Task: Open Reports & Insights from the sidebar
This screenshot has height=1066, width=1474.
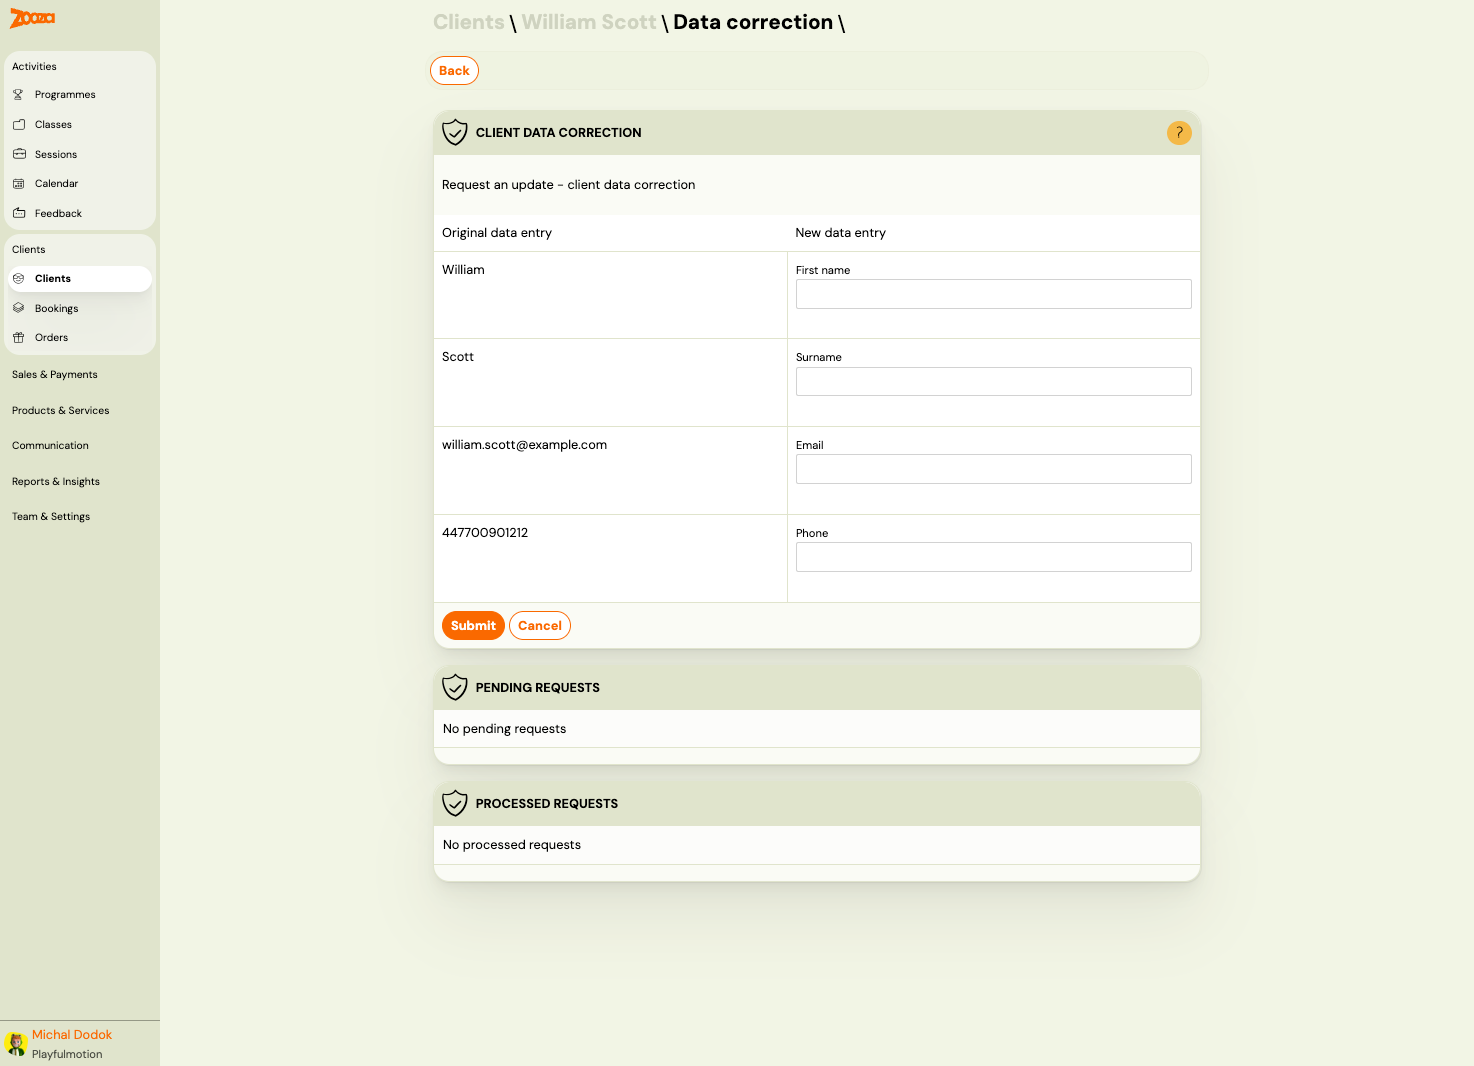Action: tap(55, 481)
